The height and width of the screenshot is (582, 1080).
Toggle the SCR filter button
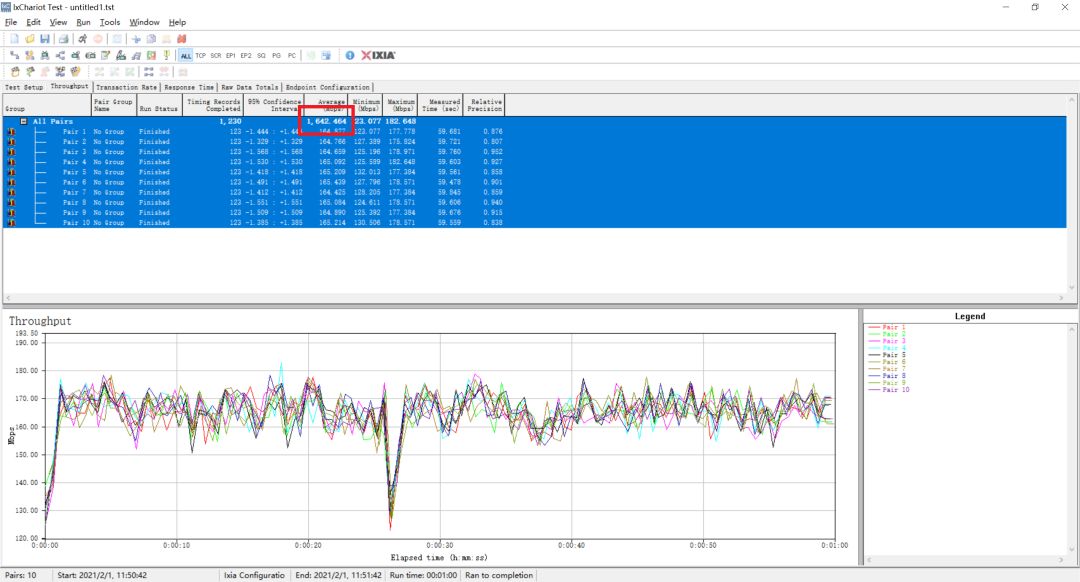tap(216, 55)
